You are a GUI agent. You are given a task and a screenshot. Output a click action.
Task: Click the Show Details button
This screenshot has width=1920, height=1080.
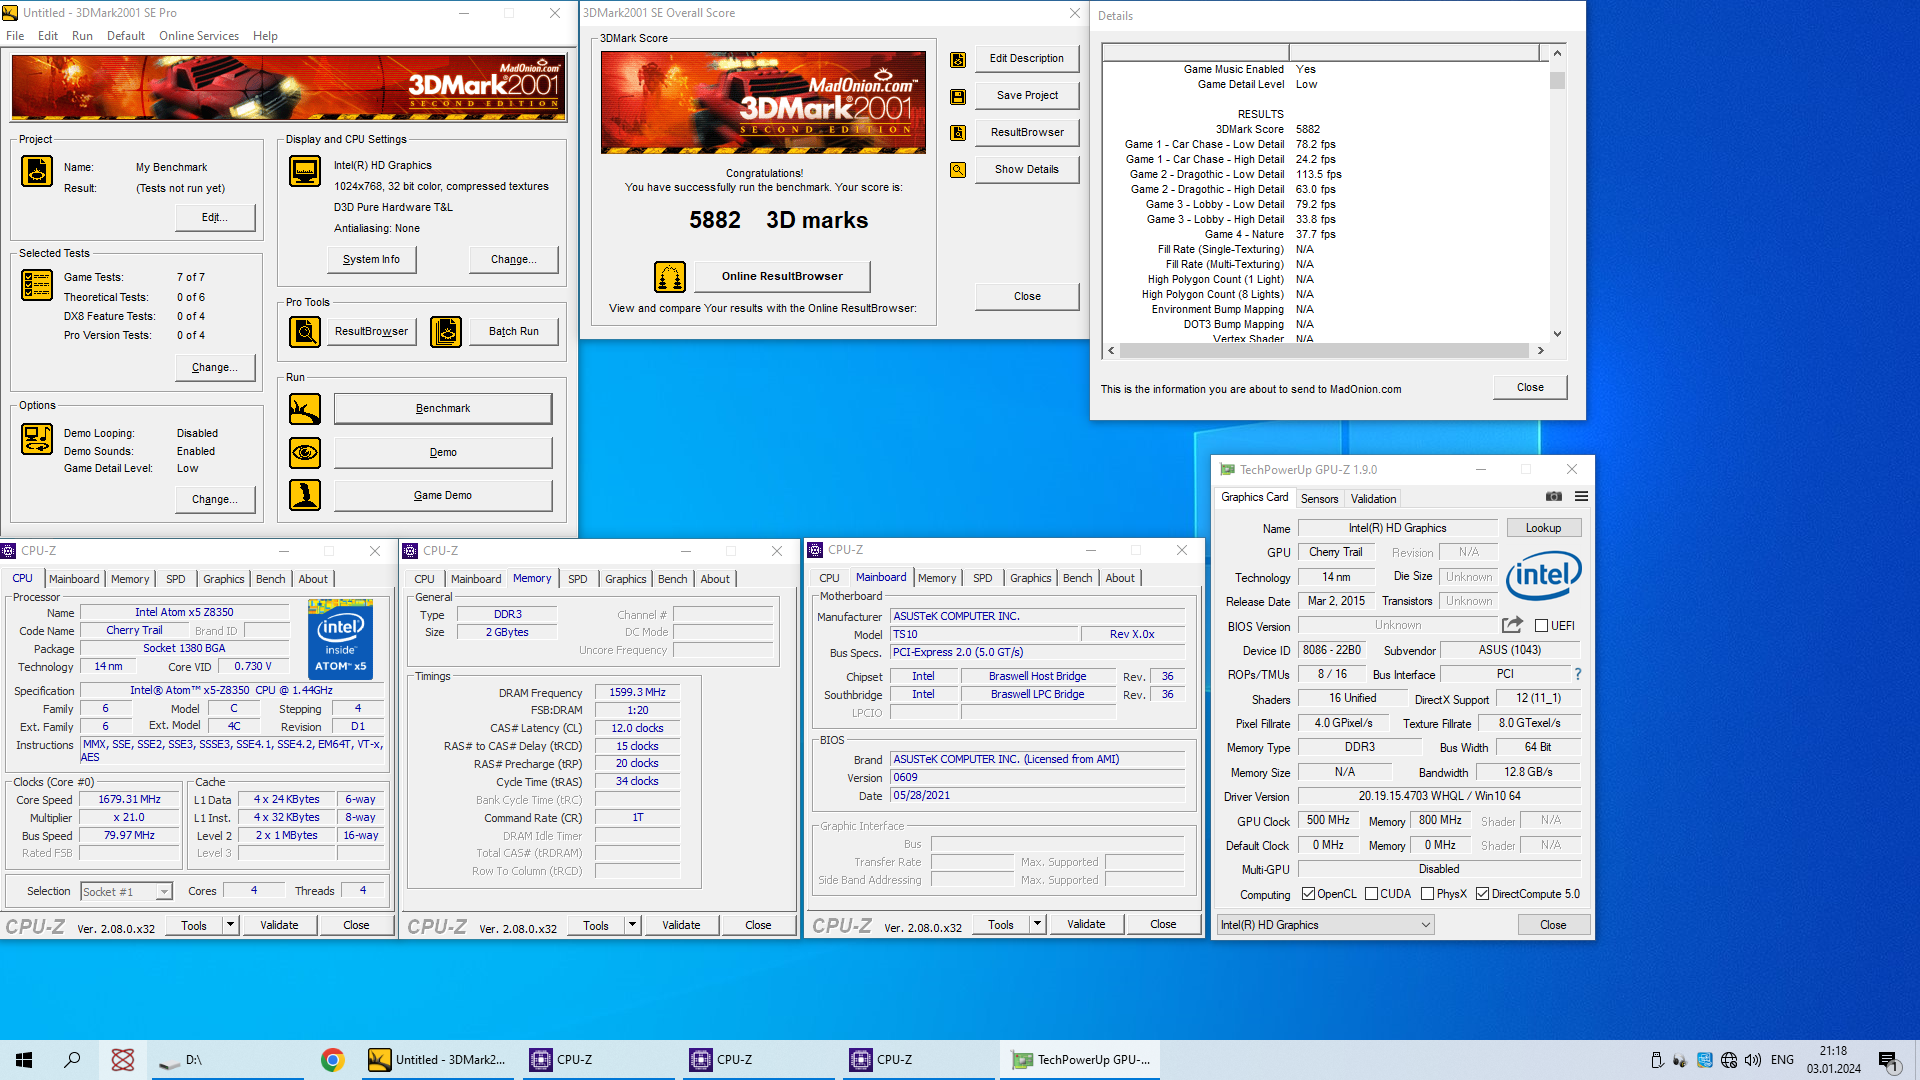click(1027, 169)
